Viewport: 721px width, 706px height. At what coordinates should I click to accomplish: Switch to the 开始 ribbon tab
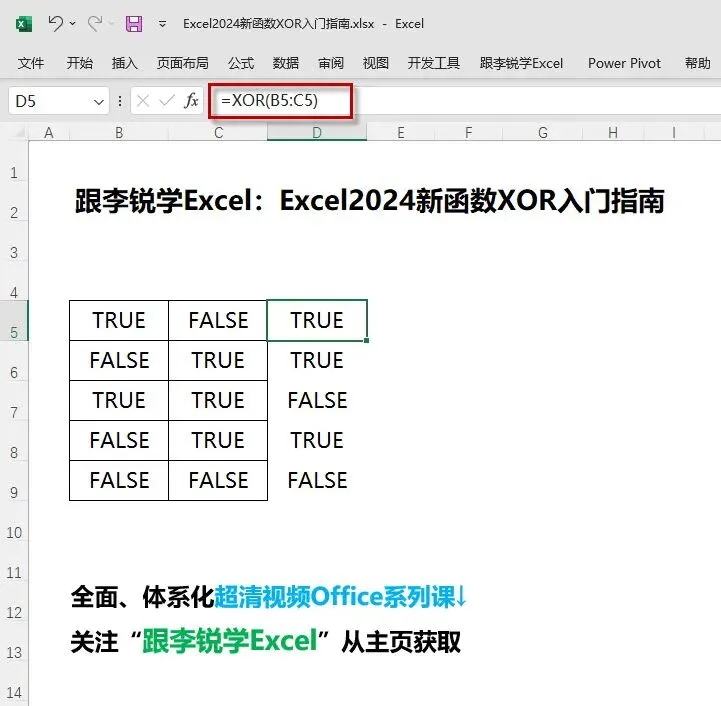(80, 63)
